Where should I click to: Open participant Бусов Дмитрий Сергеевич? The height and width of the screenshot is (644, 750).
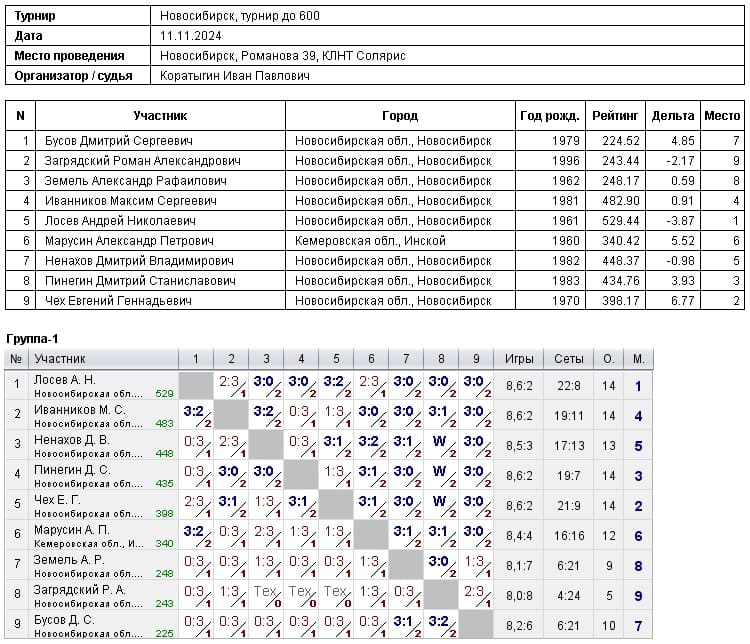click(x=118, y=141)
